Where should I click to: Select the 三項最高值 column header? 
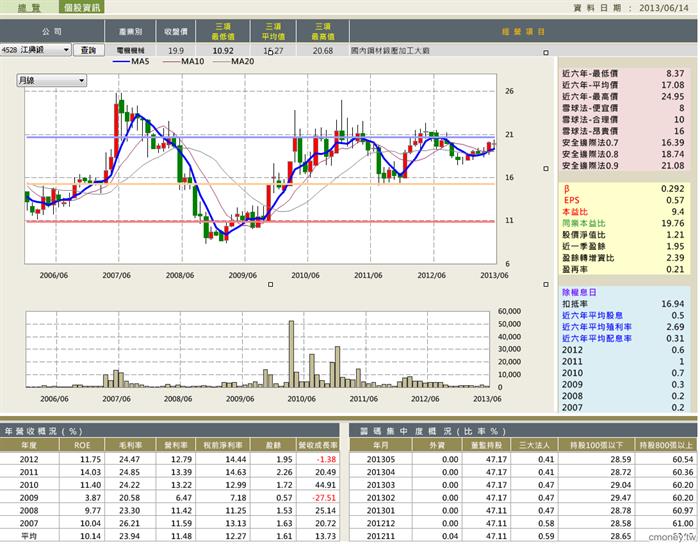point(323,31)
